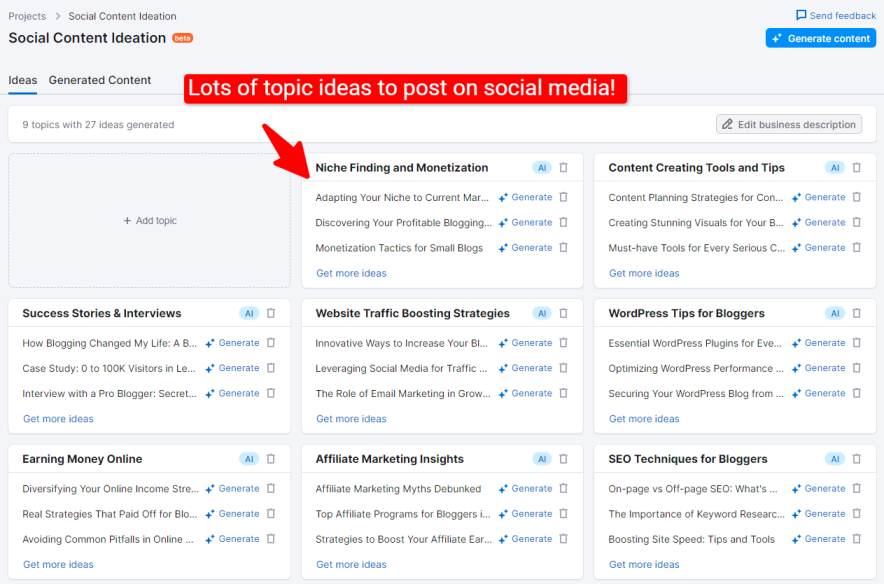Generate content for Adapting Your Niche idea
This screenshot has height=584, width=884.
point(526,197)
